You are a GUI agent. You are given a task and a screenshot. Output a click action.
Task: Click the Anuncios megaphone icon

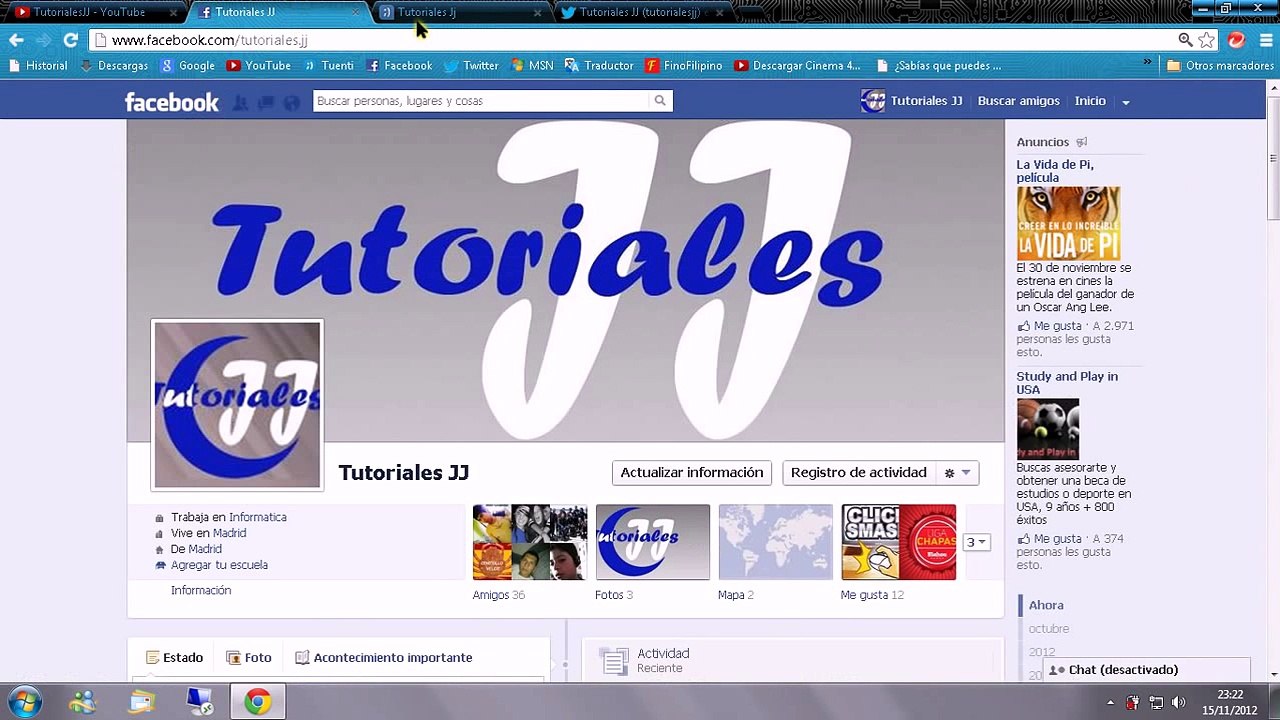click(1082, 142)
